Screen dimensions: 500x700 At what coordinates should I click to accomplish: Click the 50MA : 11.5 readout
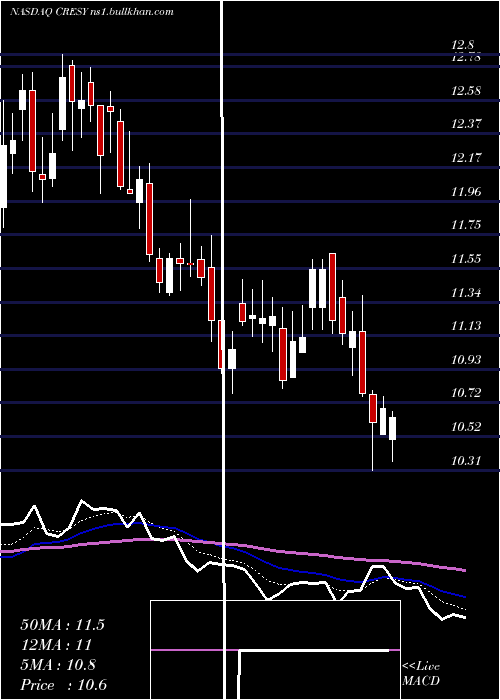tap(62, 625)
